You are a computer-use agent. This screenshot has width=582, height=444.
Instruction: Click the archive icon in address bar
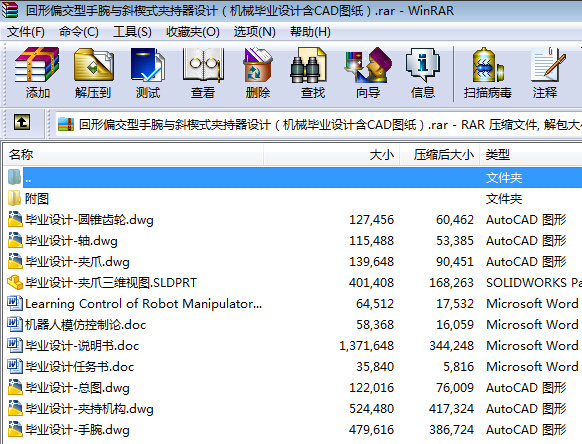[x=66, y=124]
